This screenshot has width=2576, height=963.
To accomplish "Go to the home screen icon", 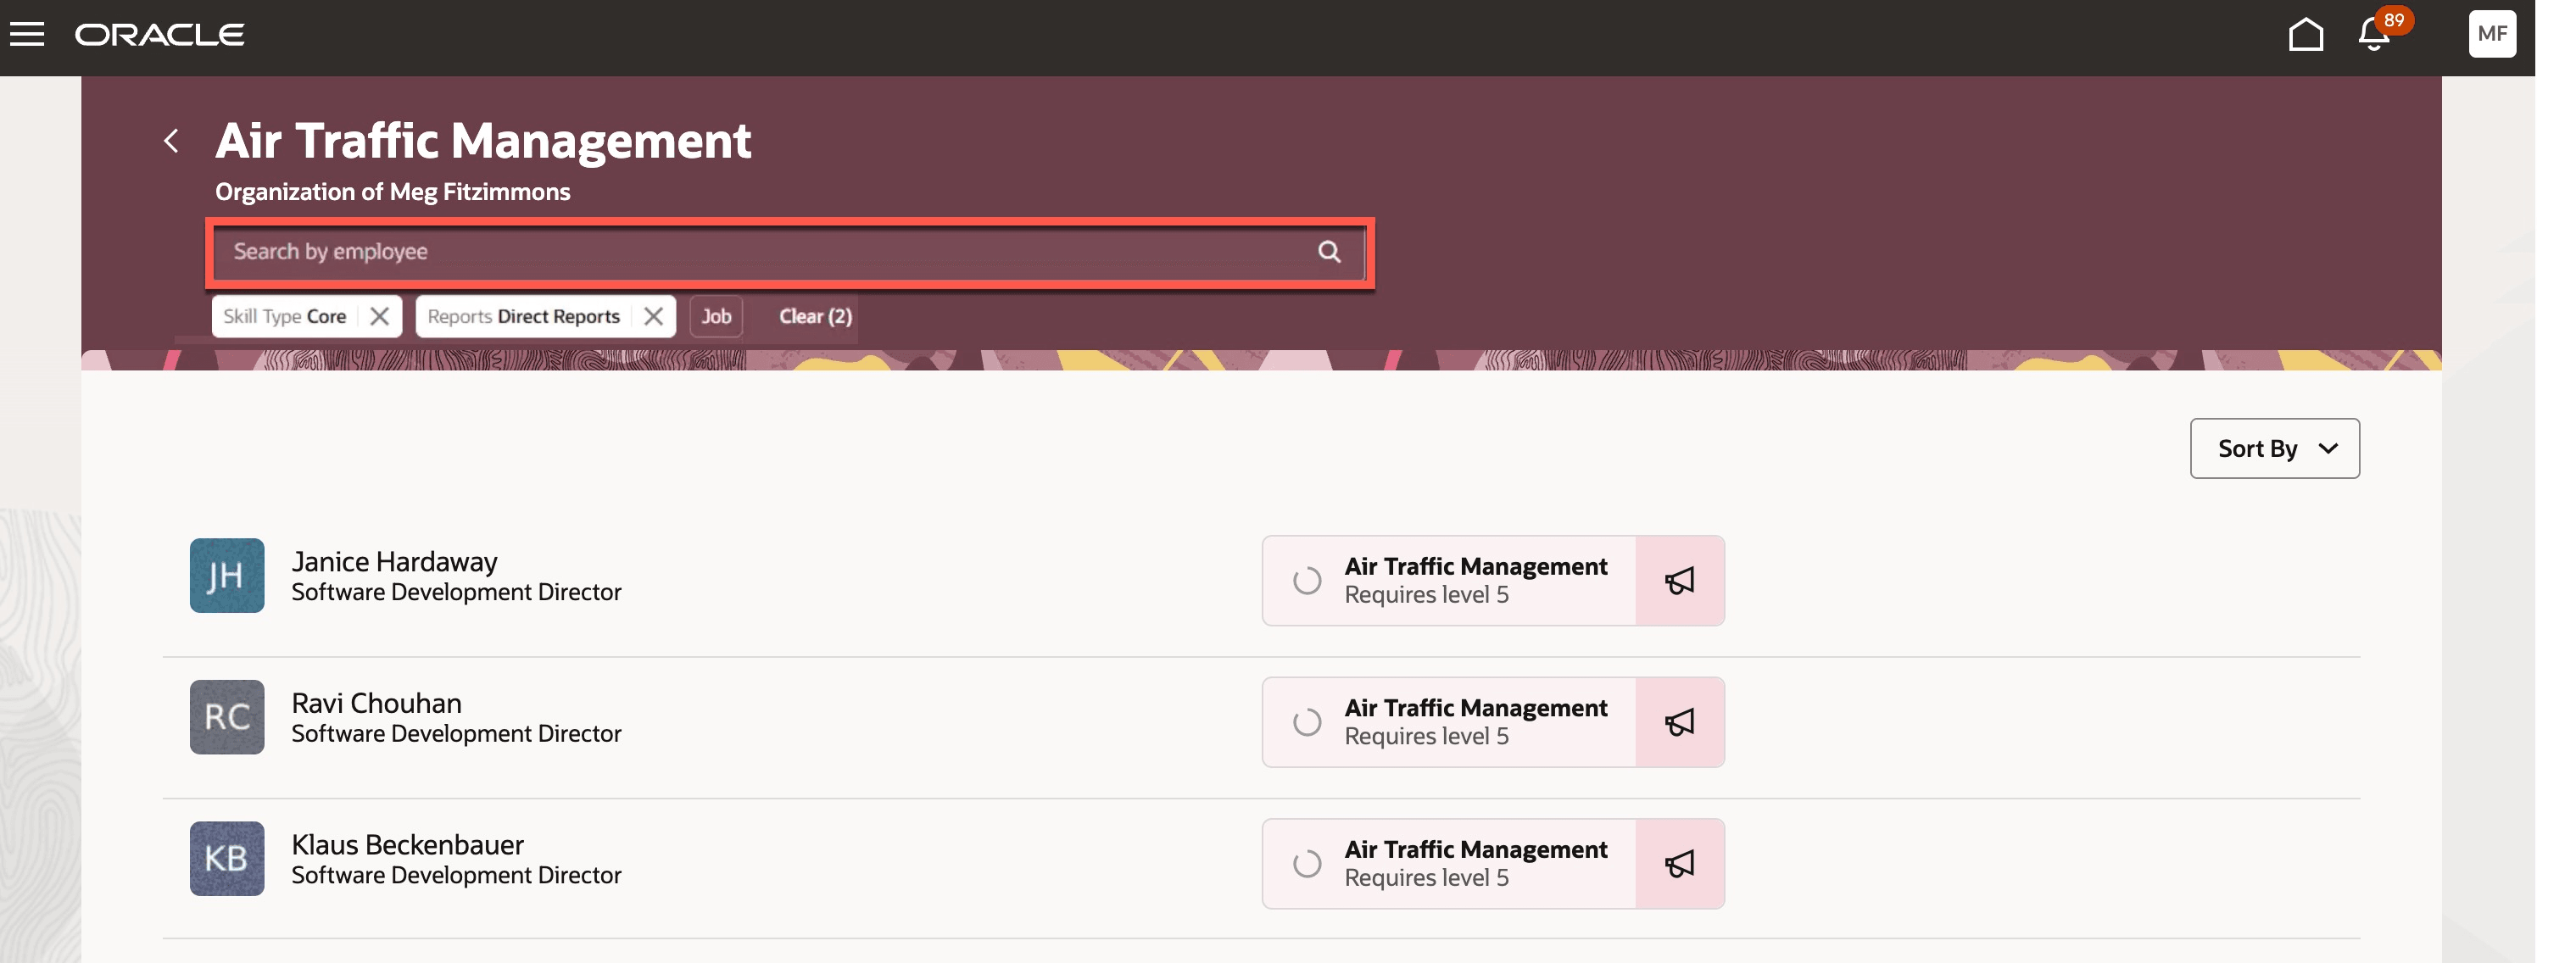I will coord(2306,34).
